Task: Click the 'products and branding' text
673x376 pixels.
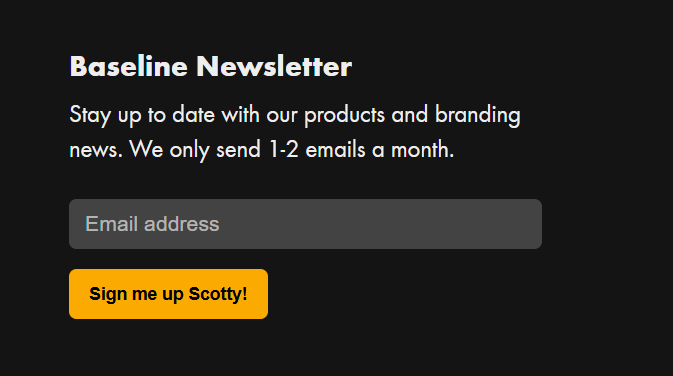Action: coord(412,115)
